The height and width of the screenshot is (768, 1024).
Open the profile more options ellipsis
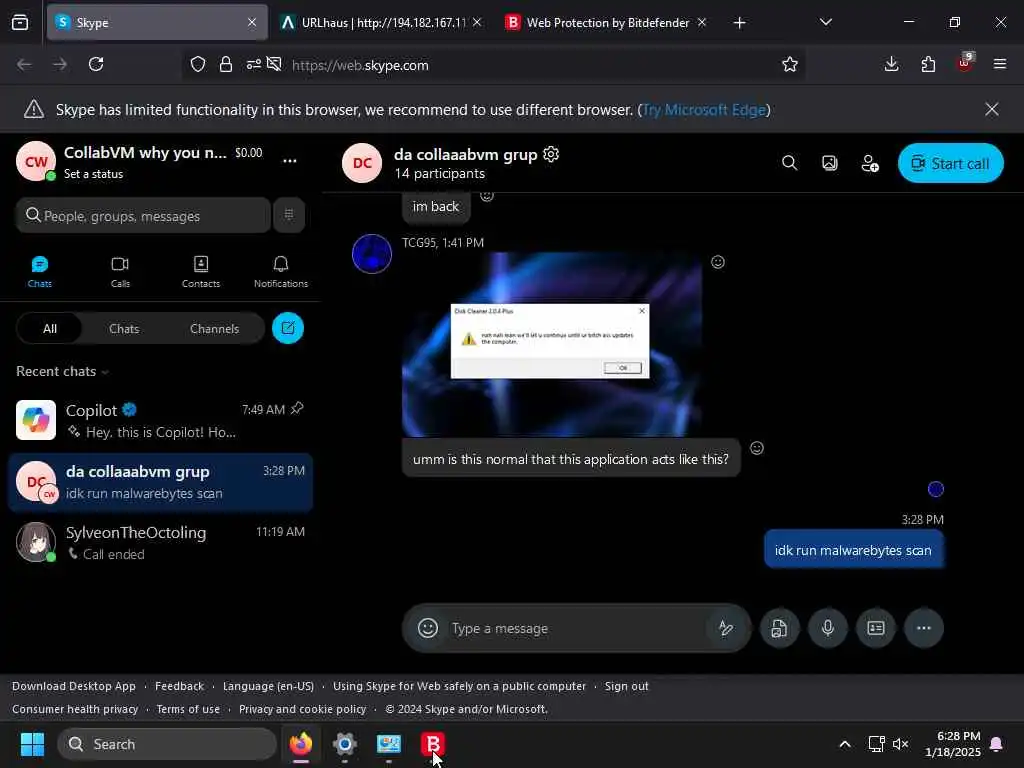289,161
